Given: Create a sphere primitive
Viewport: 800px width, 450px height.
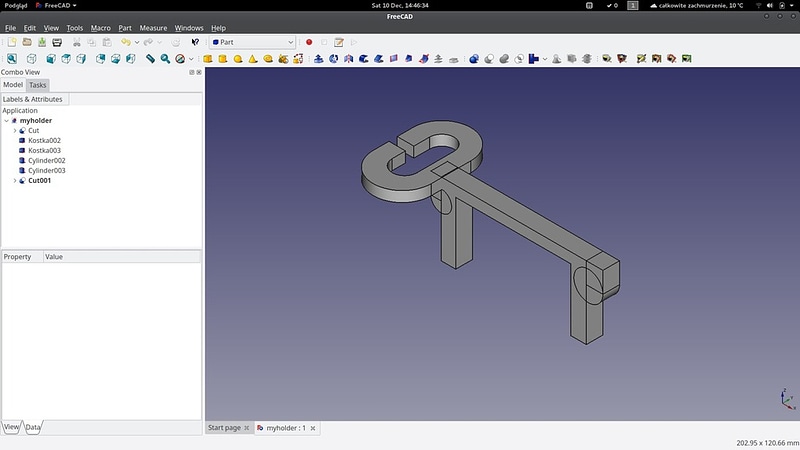Looking at the screenshot, I should pyautogui.click(x=238, y=59).
